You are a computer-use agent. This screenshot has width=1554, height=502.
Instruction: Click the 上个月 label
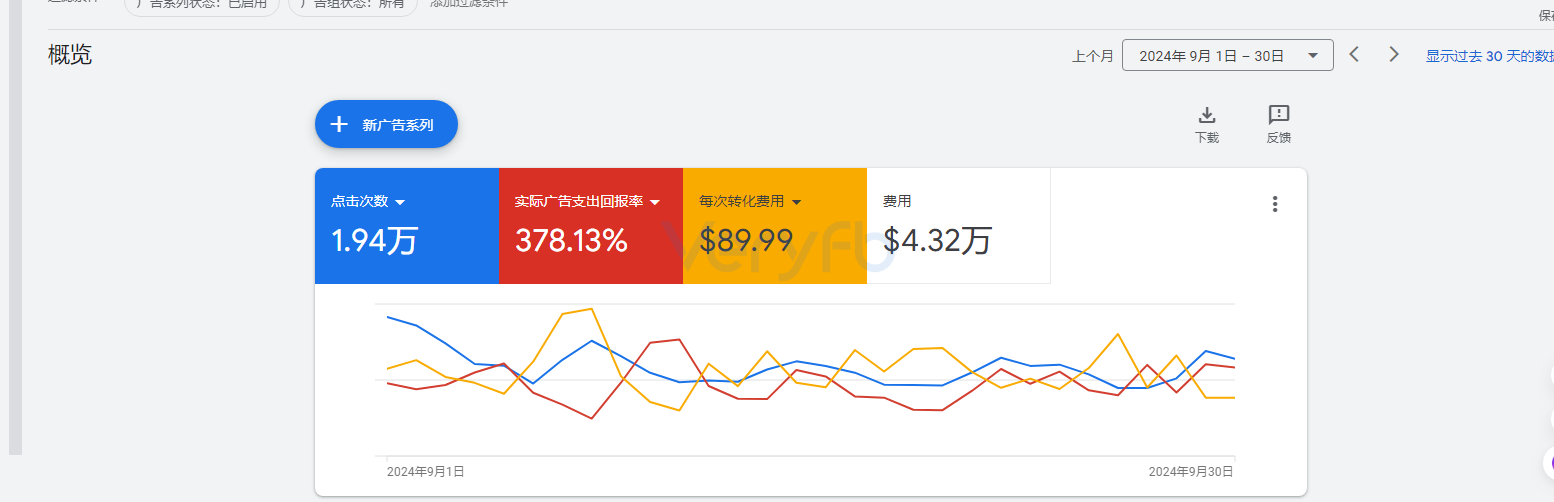[1092, 56]
